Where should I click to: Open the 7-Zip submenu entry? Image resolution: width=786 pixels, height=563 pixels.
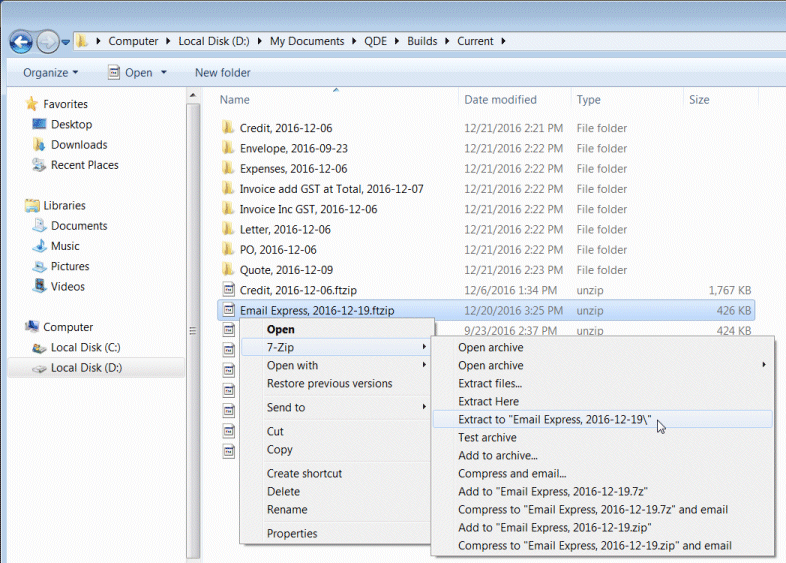[x=336, y=347]
